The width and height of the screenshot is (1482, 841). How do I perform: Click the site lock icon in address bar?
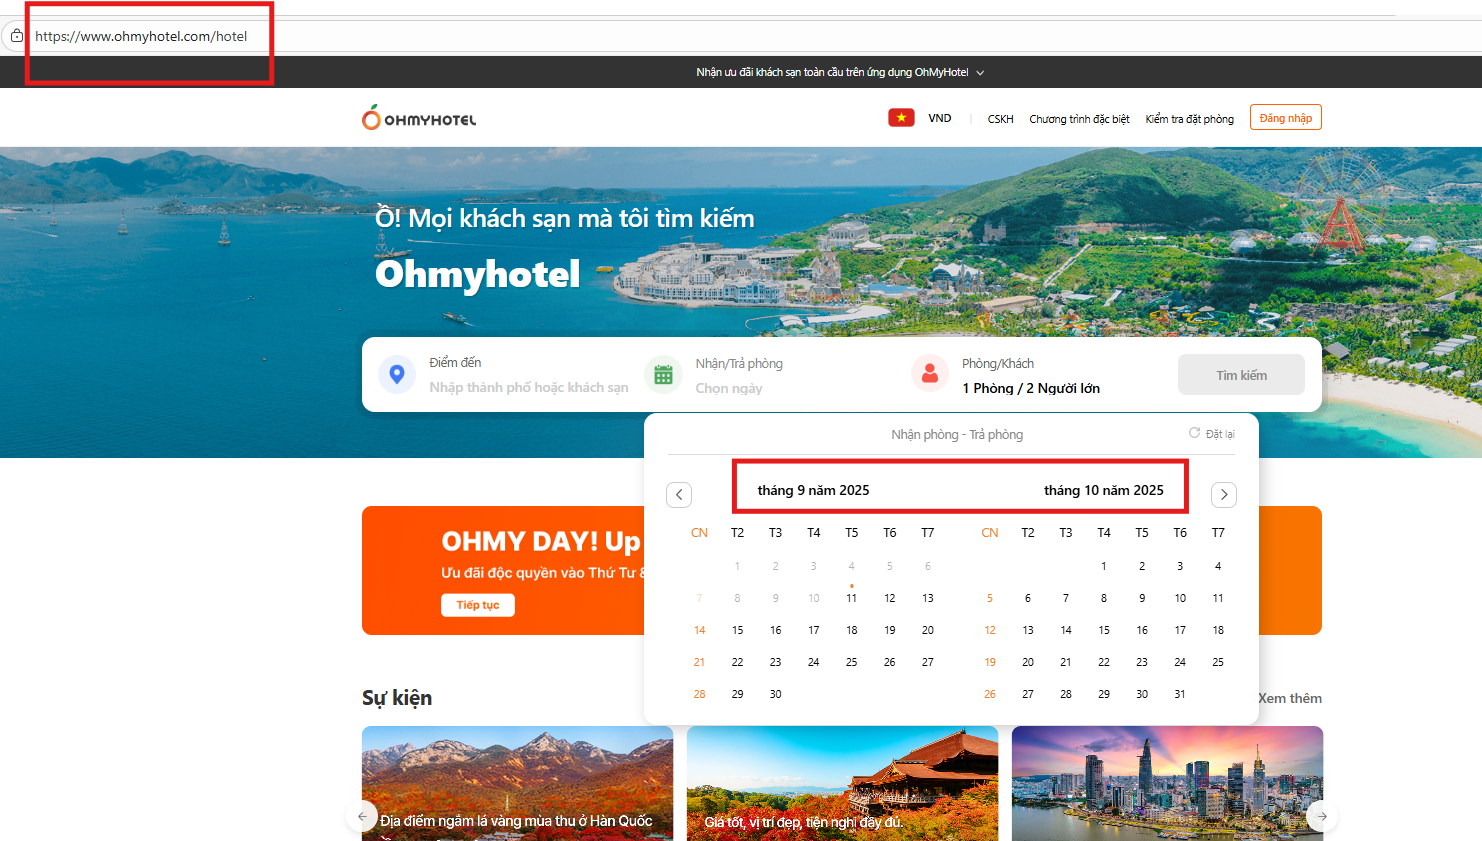[x=16, y=36]
